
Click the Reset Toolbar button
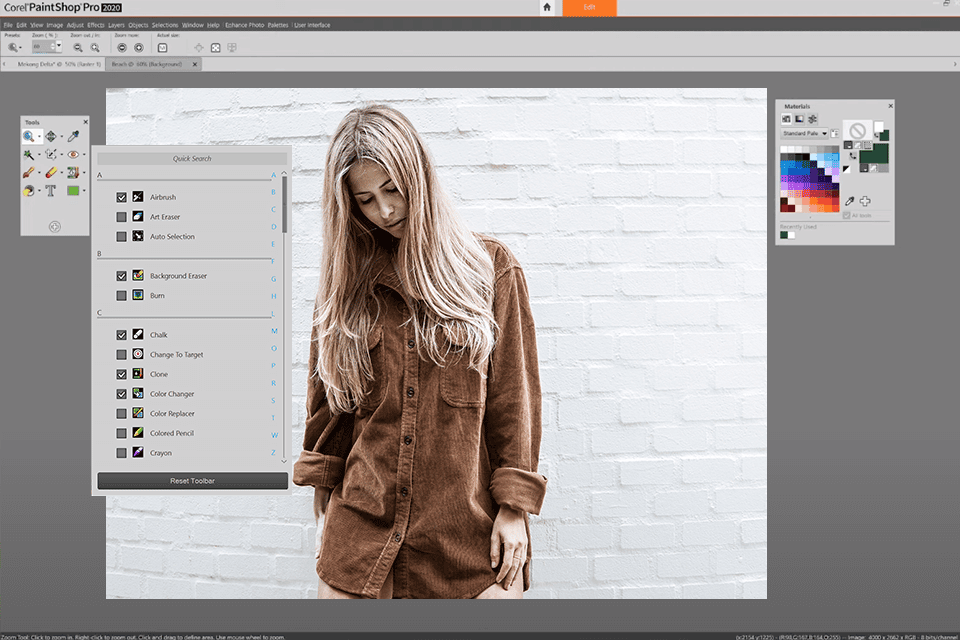[x=192, y=481]
